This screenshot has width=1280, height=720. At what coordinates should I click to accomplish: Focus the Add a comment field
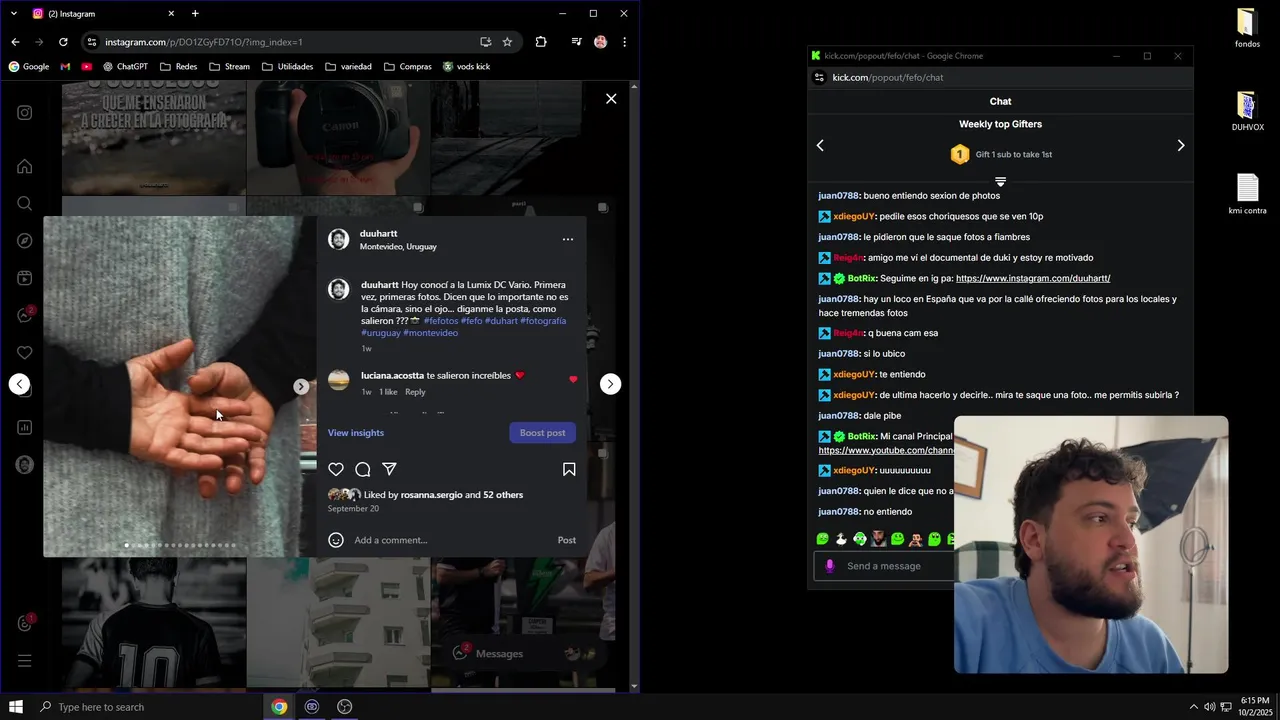click(x=450, y=540)
